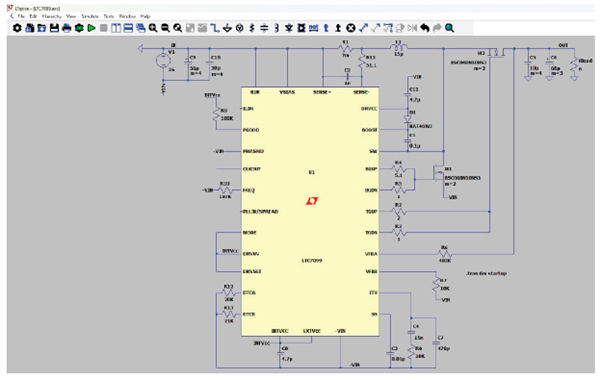Print the schematic using the printer icon
Viewport: 602px width, 380px height.
click(x=66, y=28)
